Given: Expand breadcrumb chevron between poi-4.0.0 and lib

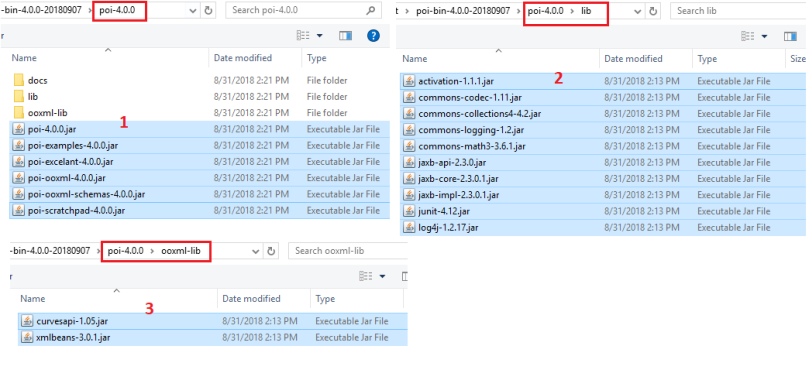Looking at the screenshot, I should (572, 11).
